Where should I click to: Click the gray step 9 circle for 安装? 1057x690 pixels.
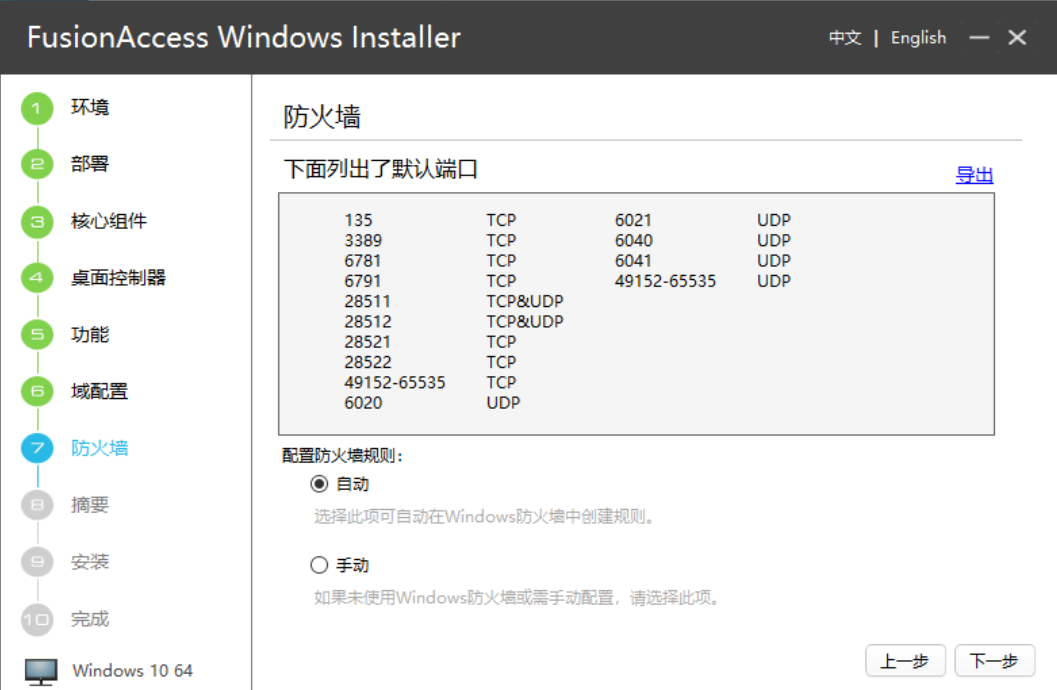pyautogui.click(x=37, y=562)
